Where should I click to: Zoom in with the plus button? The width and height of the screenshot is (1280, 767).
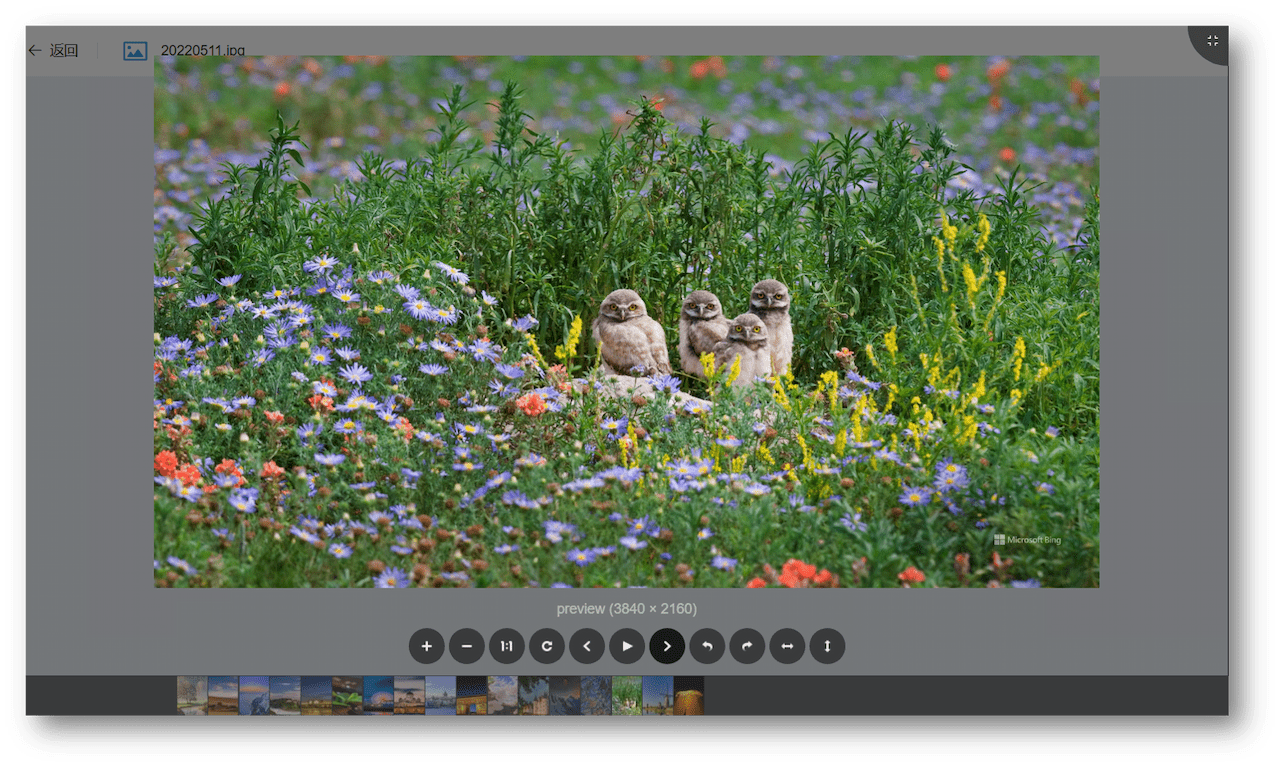pyautogui.click(x=427, y=646)
